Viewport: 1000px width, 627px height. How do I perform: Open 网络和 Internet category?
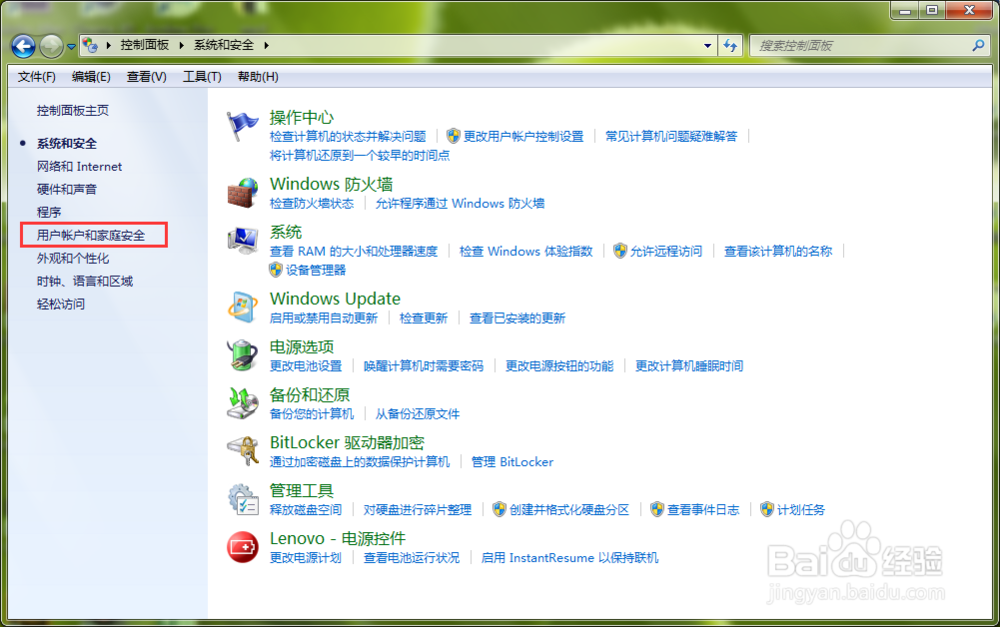(x=79, y=166)
